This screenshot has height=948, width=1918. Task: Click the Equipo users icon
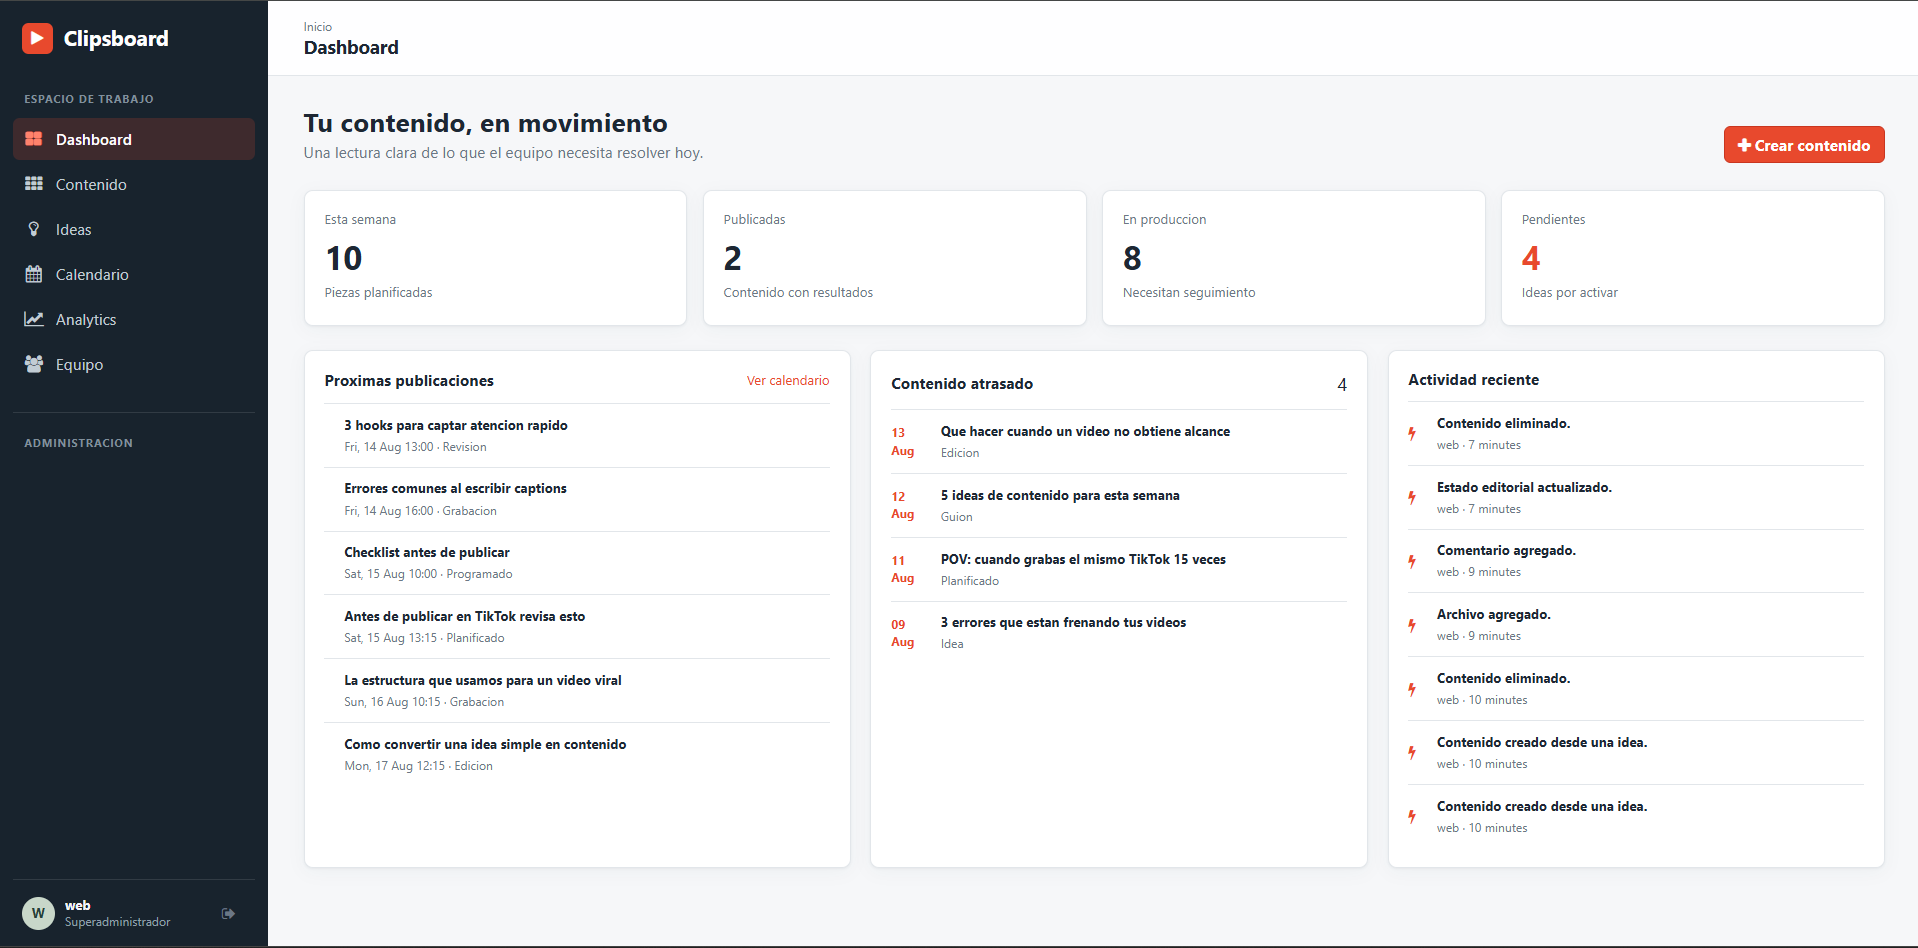(x=34, y=364)
